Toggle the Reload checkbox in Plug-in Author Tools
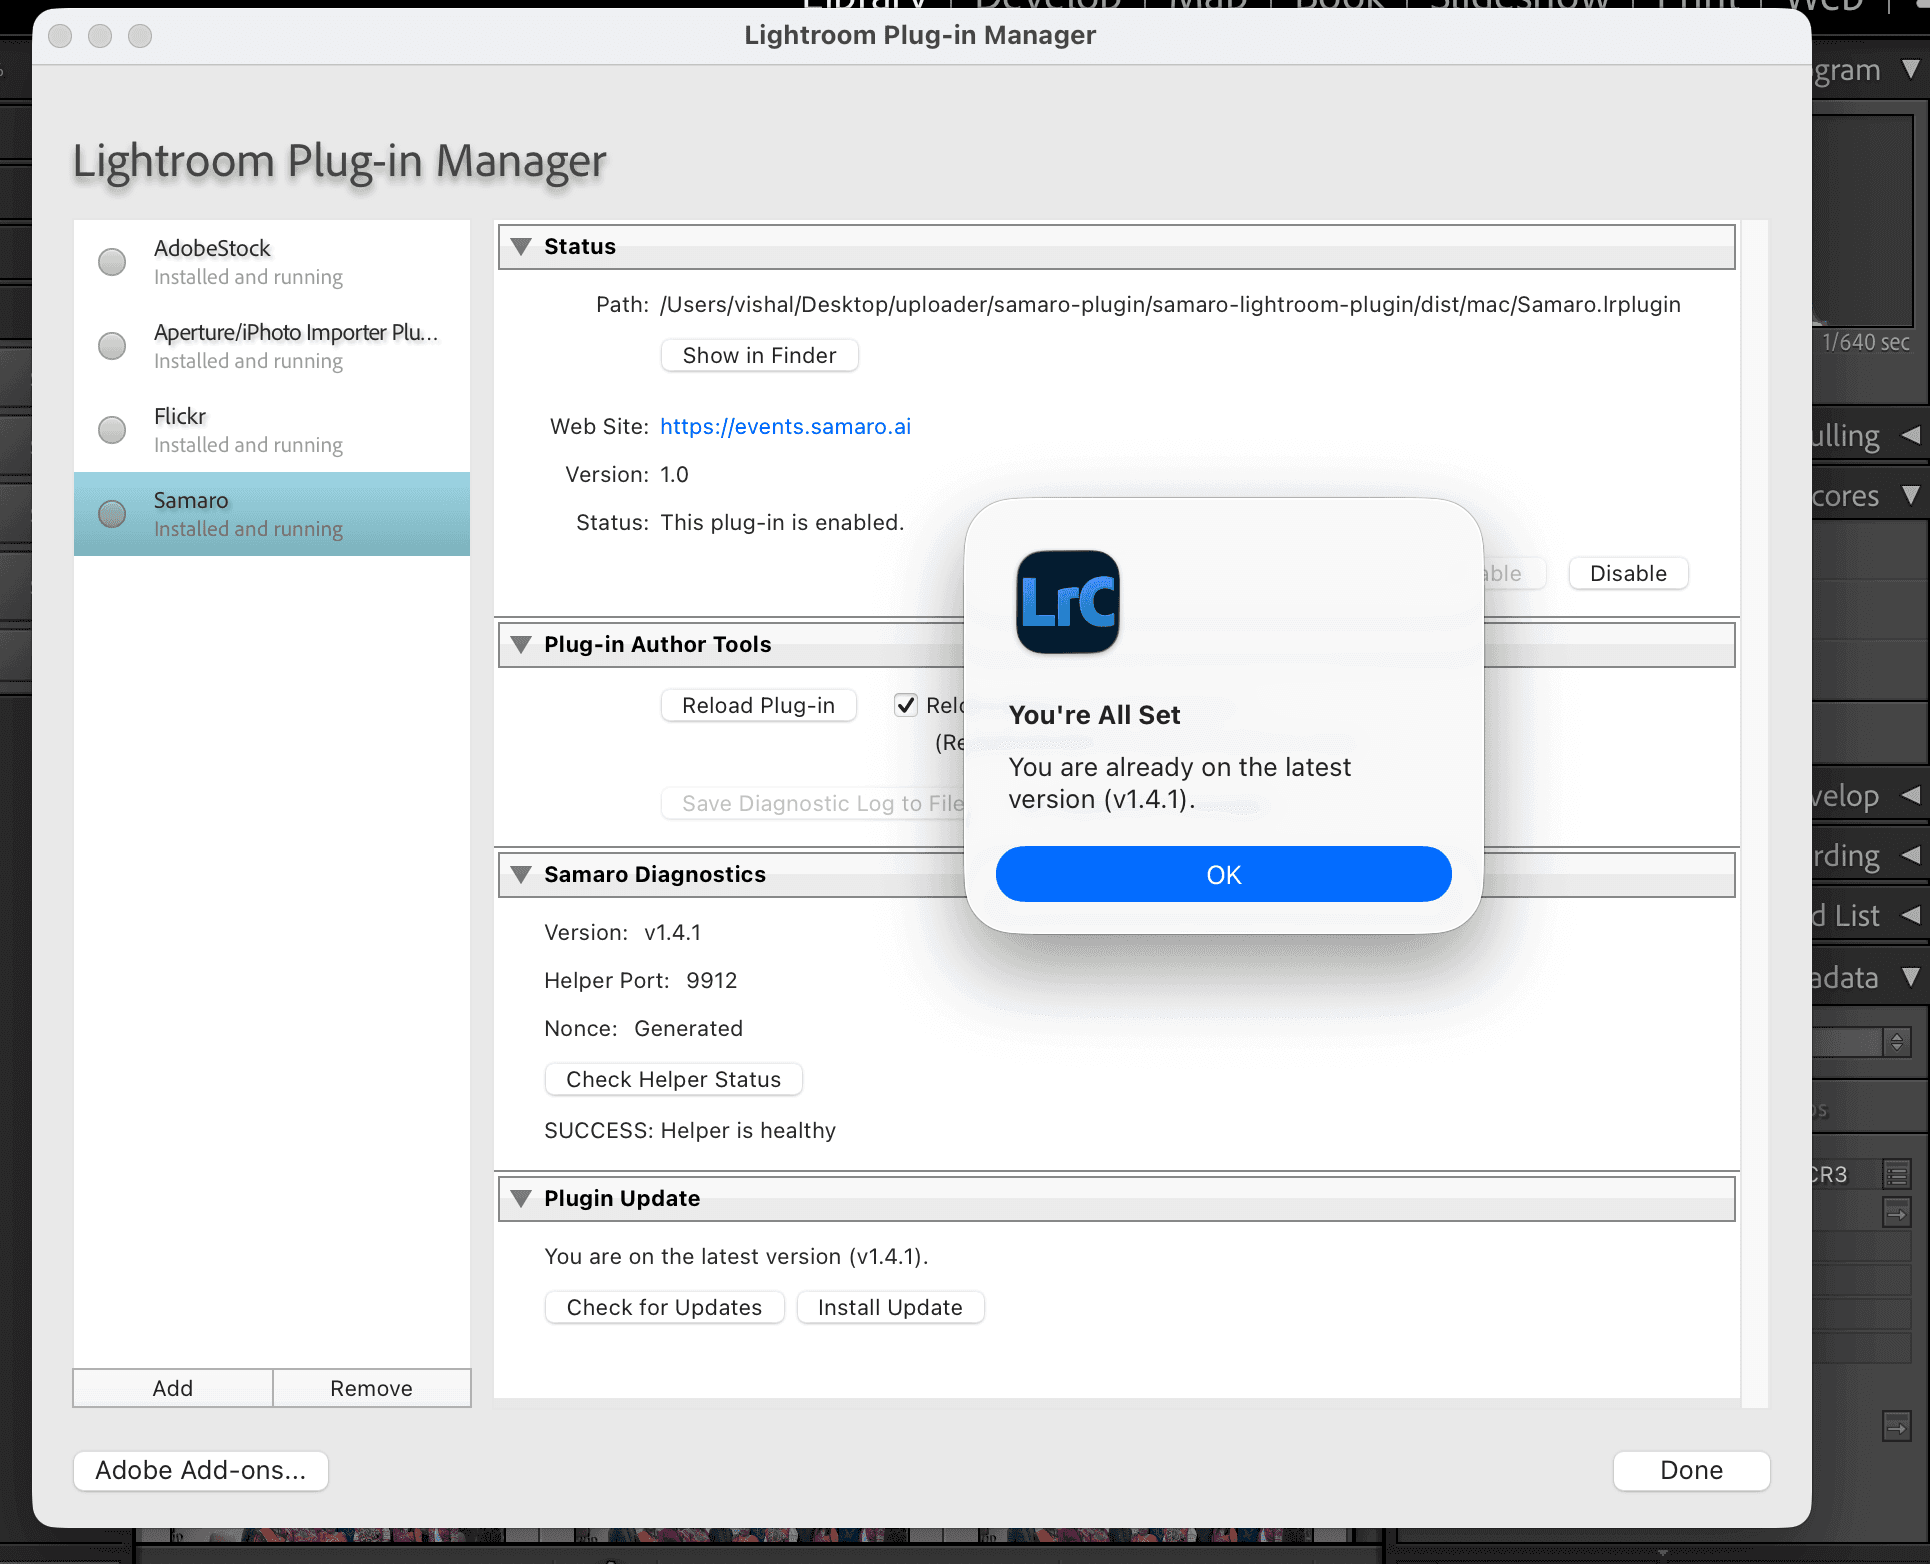Image resolution: width=1930 pixels, height=1564 pixels. tap(906, 705)
